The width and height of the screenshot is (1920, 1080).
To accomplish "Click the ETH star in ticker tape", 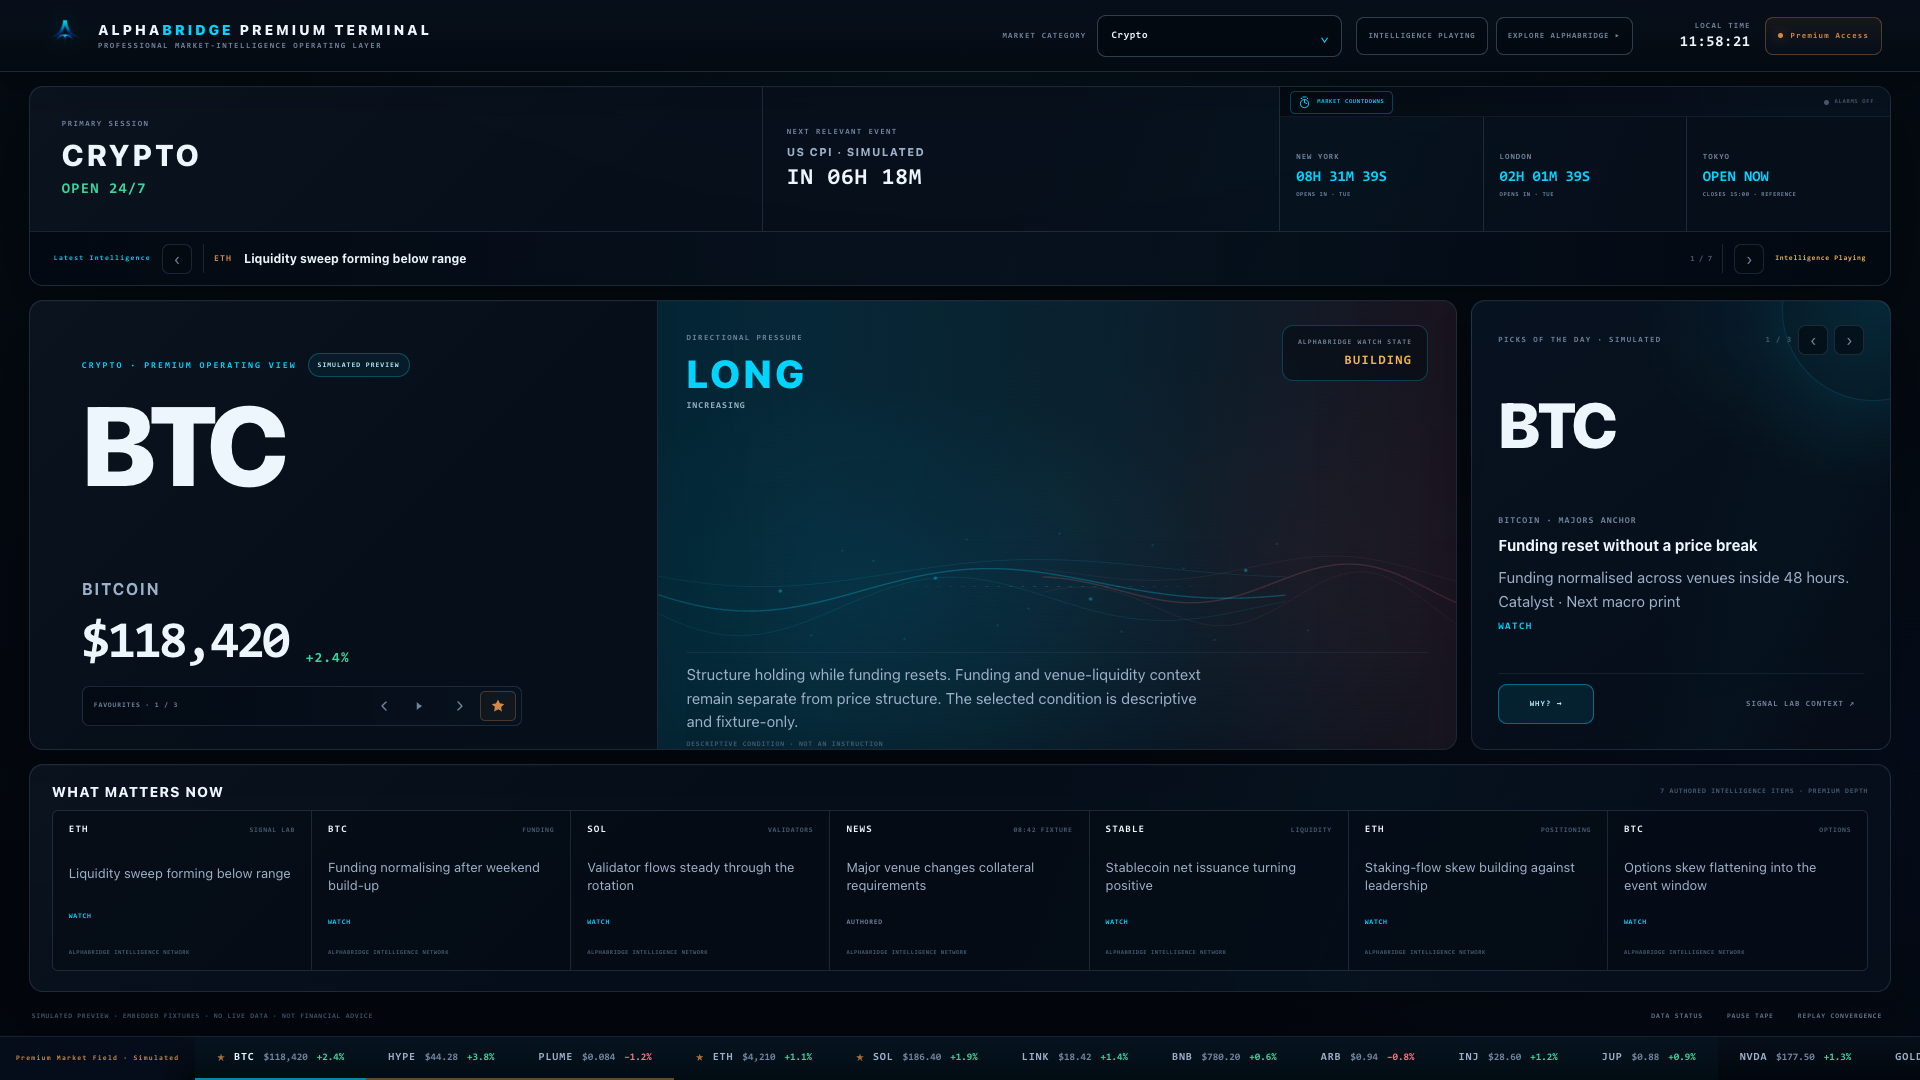I will 699,1057.
